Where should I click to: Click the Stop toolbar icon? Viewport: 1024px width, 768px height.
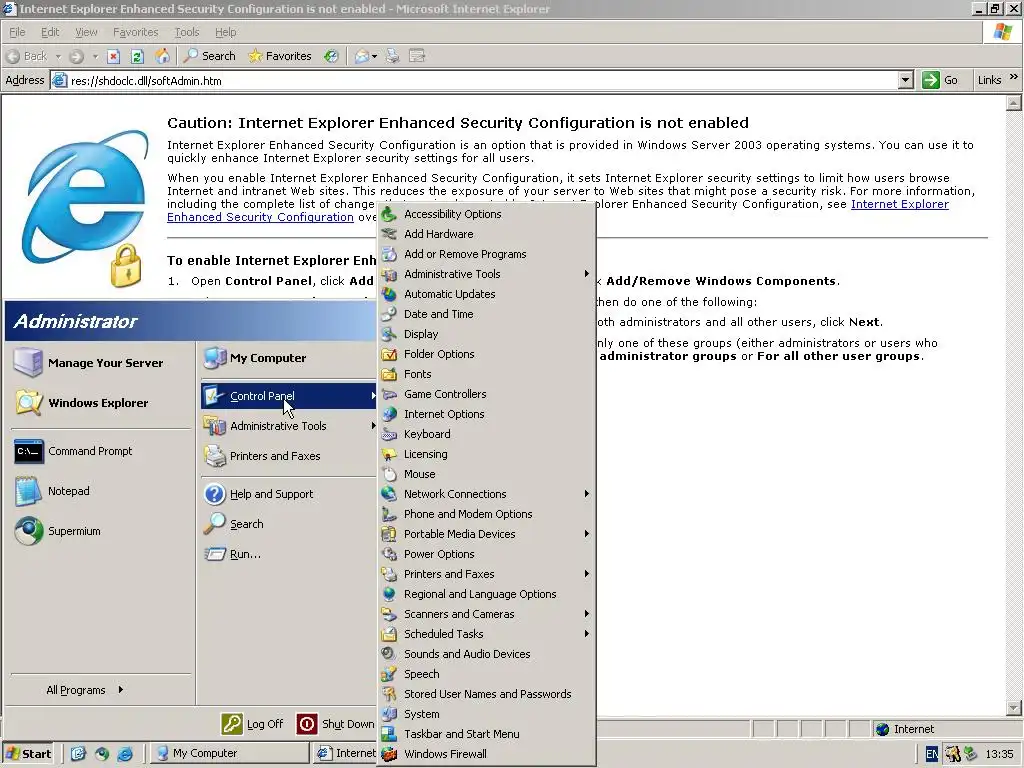pos(114,56)
